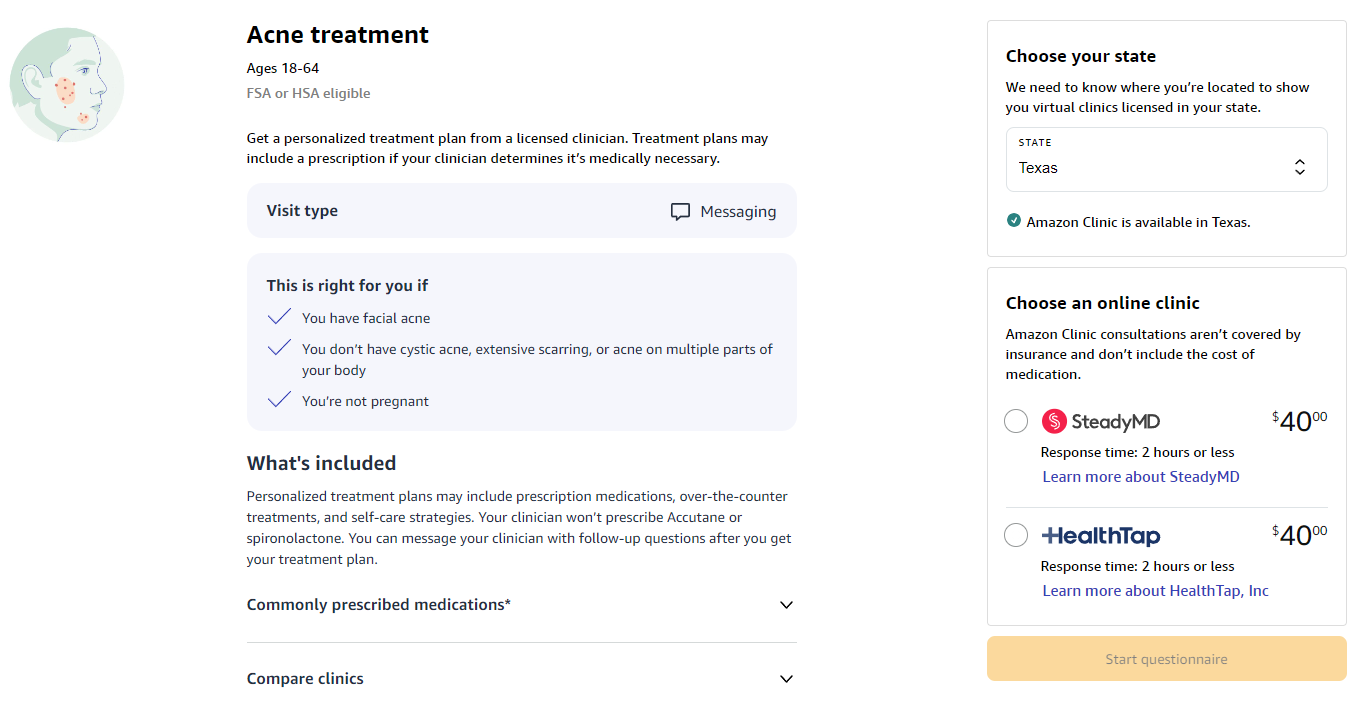Viewport: 1359px width, 704px height.
Task: Click the SteadyMD $40 price
Action: (1299, 422)
